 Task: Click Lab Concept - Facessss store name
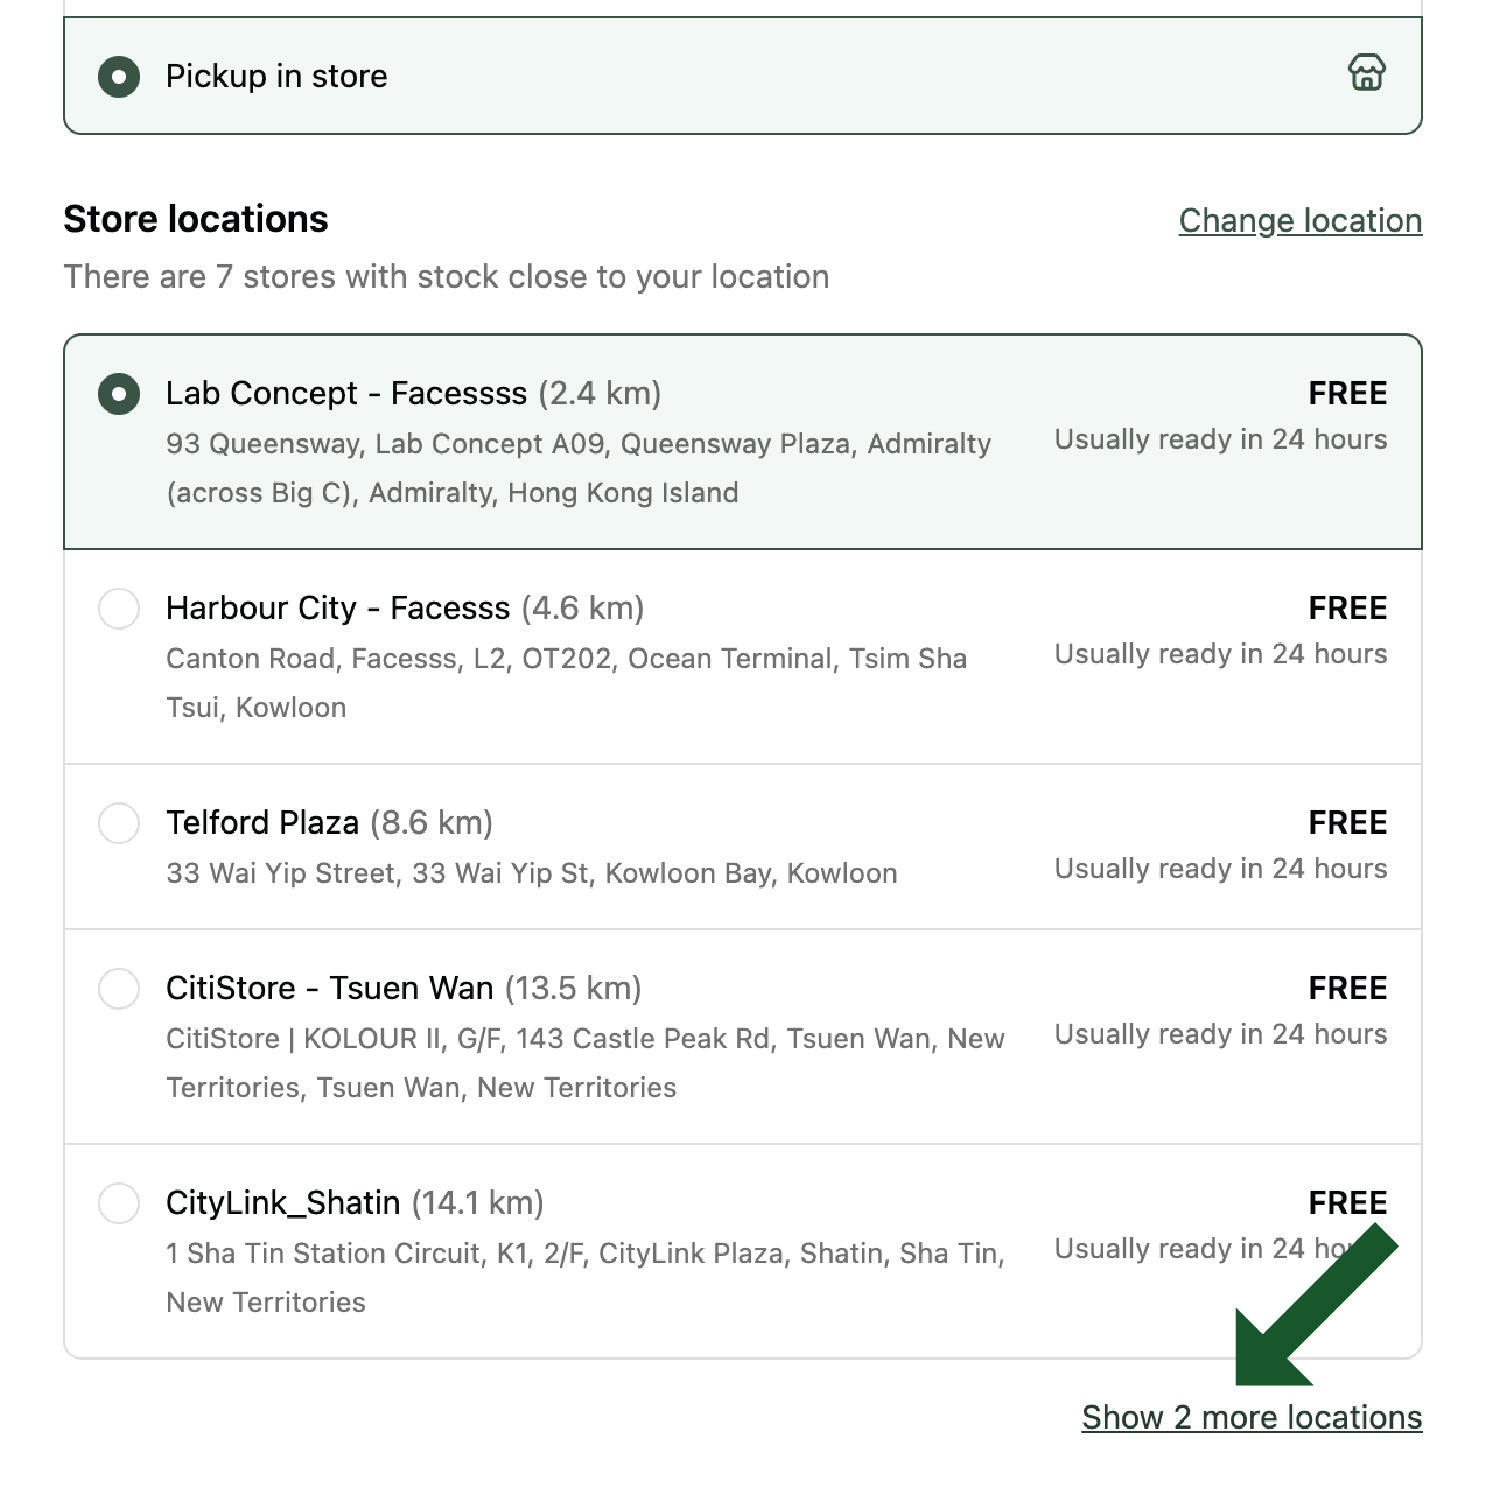(346, 393)
